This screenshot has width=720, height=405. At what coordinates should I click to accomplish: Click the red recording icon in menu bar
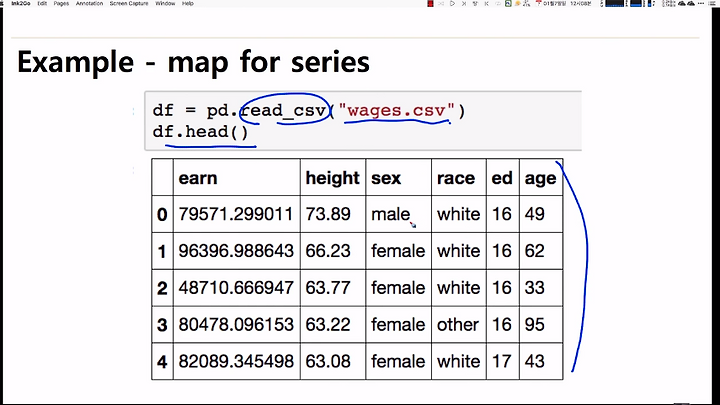coord(430,3)
